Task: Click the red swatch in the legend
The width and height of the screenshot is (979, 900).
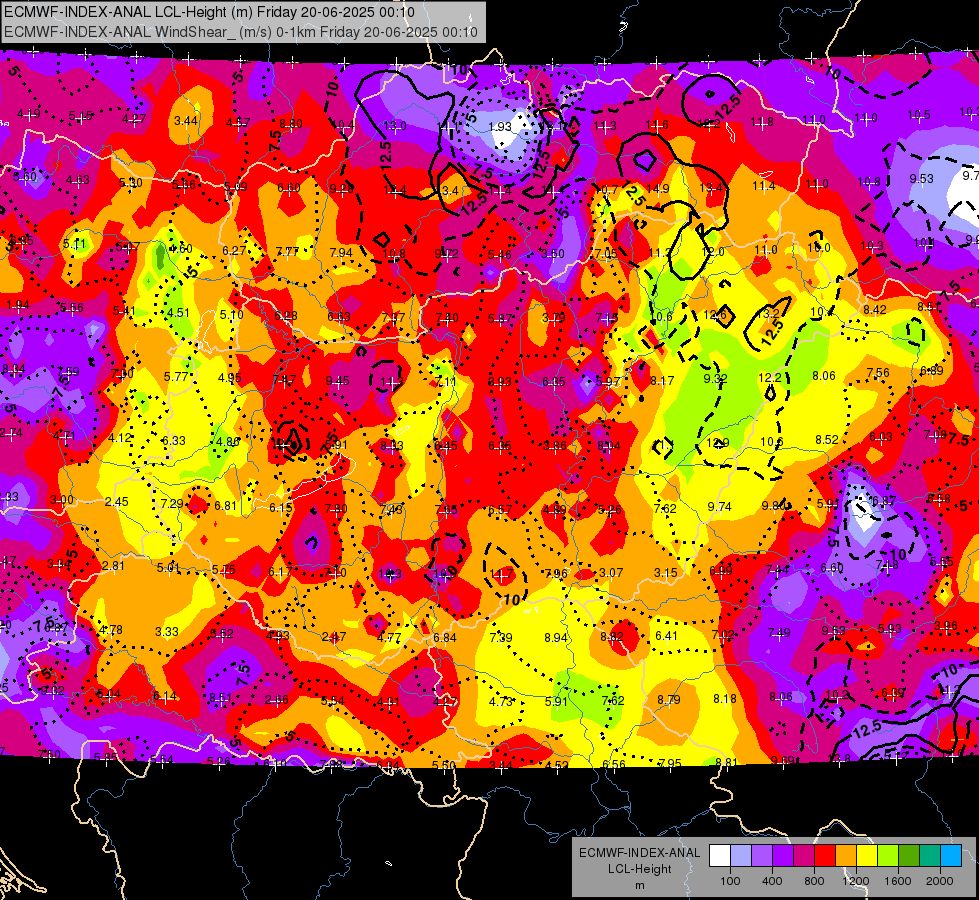Action: click(x=825, y=856)
